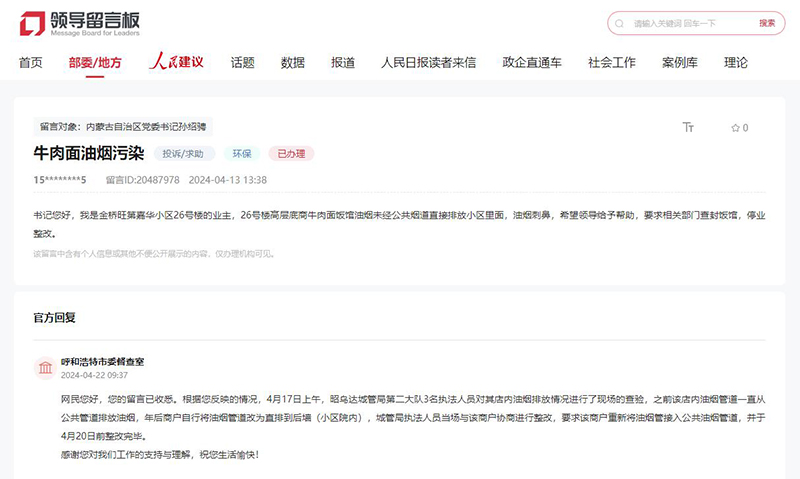
Task: Click the user ID 15********5
Action: [60, 180]
